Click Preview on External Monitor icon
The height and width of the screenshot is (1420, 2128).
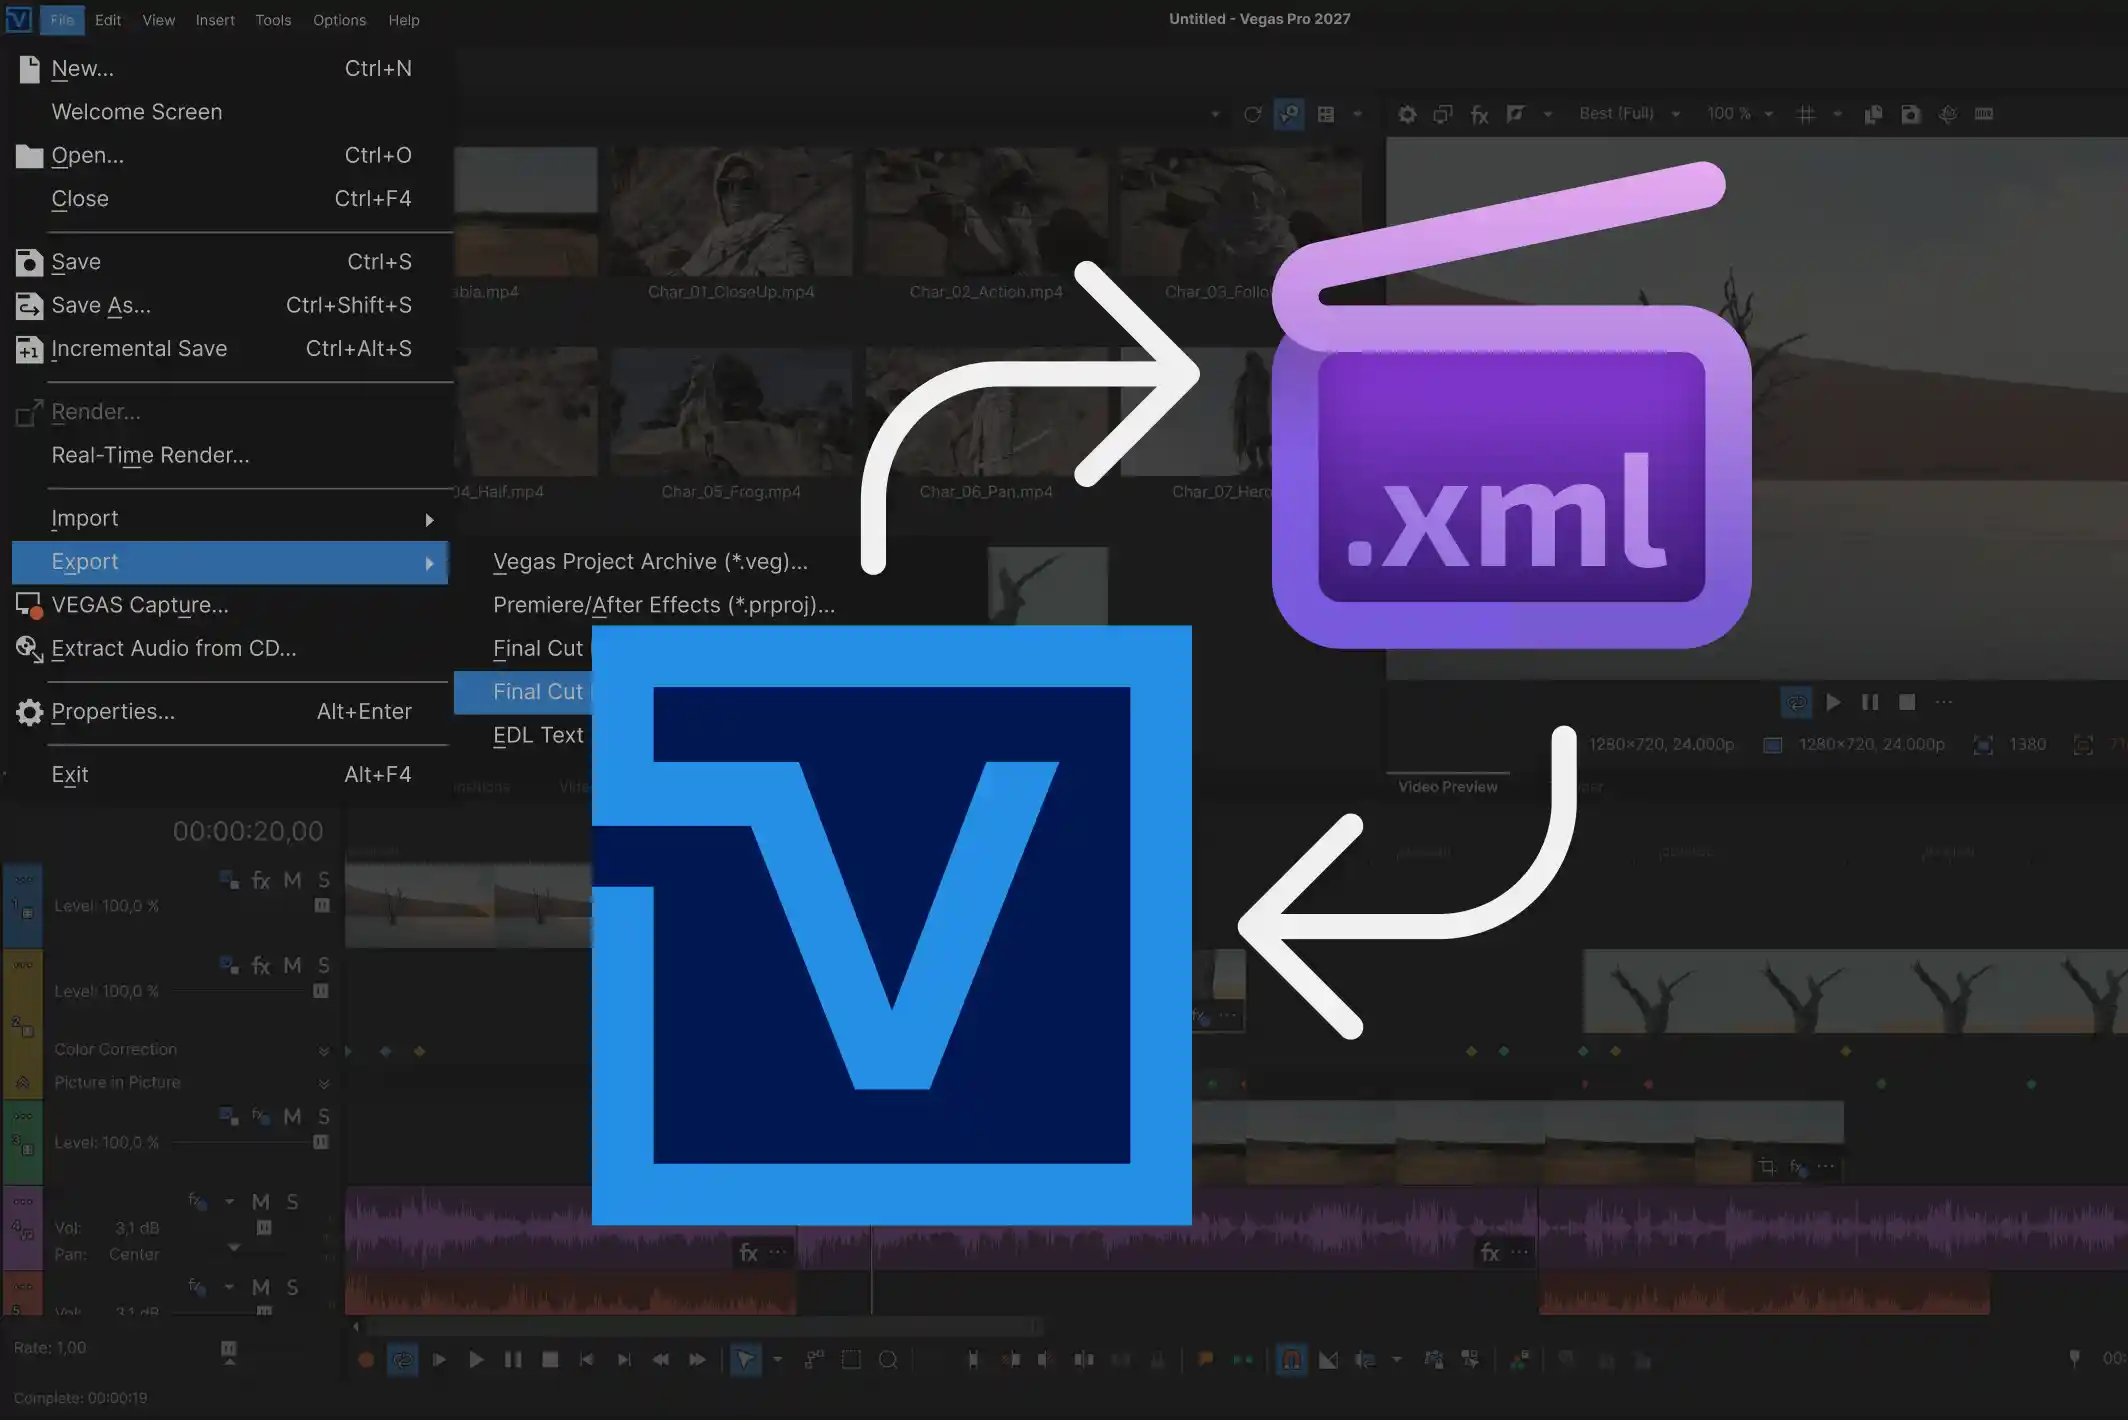point(1442,114)
